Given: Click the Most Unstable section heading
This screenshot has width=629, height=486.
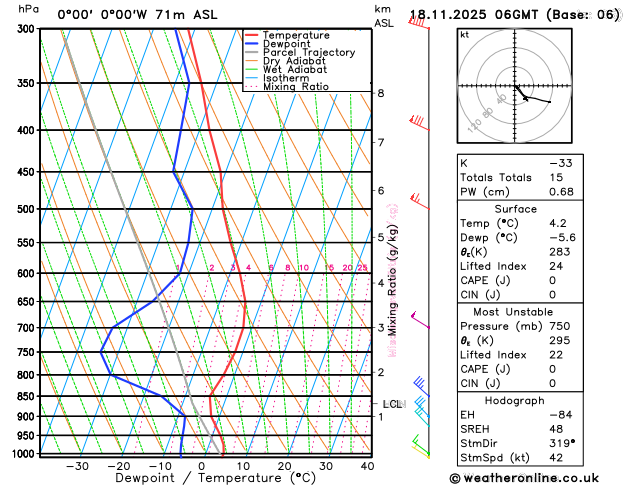Looking at the screenshot, I should [x=513, y=312].
